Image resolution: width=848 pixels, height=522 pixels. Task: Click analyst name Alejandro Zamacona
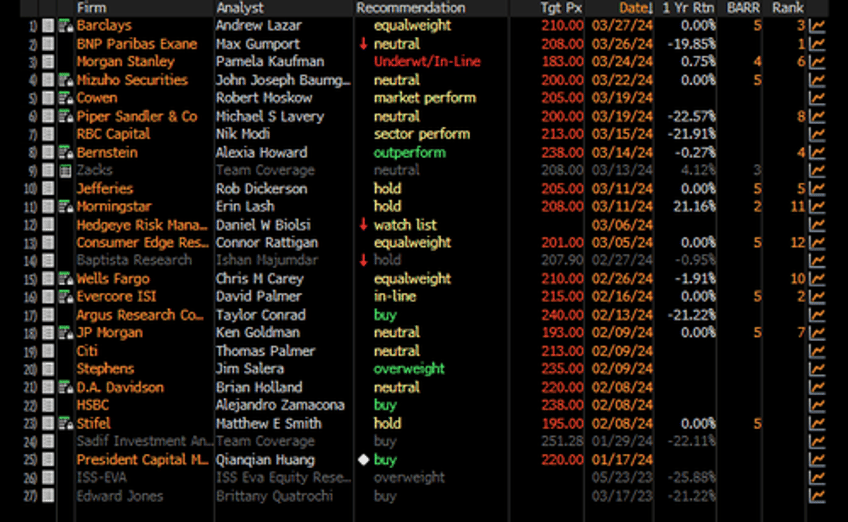pyautogui.click(x=280, y=405)
